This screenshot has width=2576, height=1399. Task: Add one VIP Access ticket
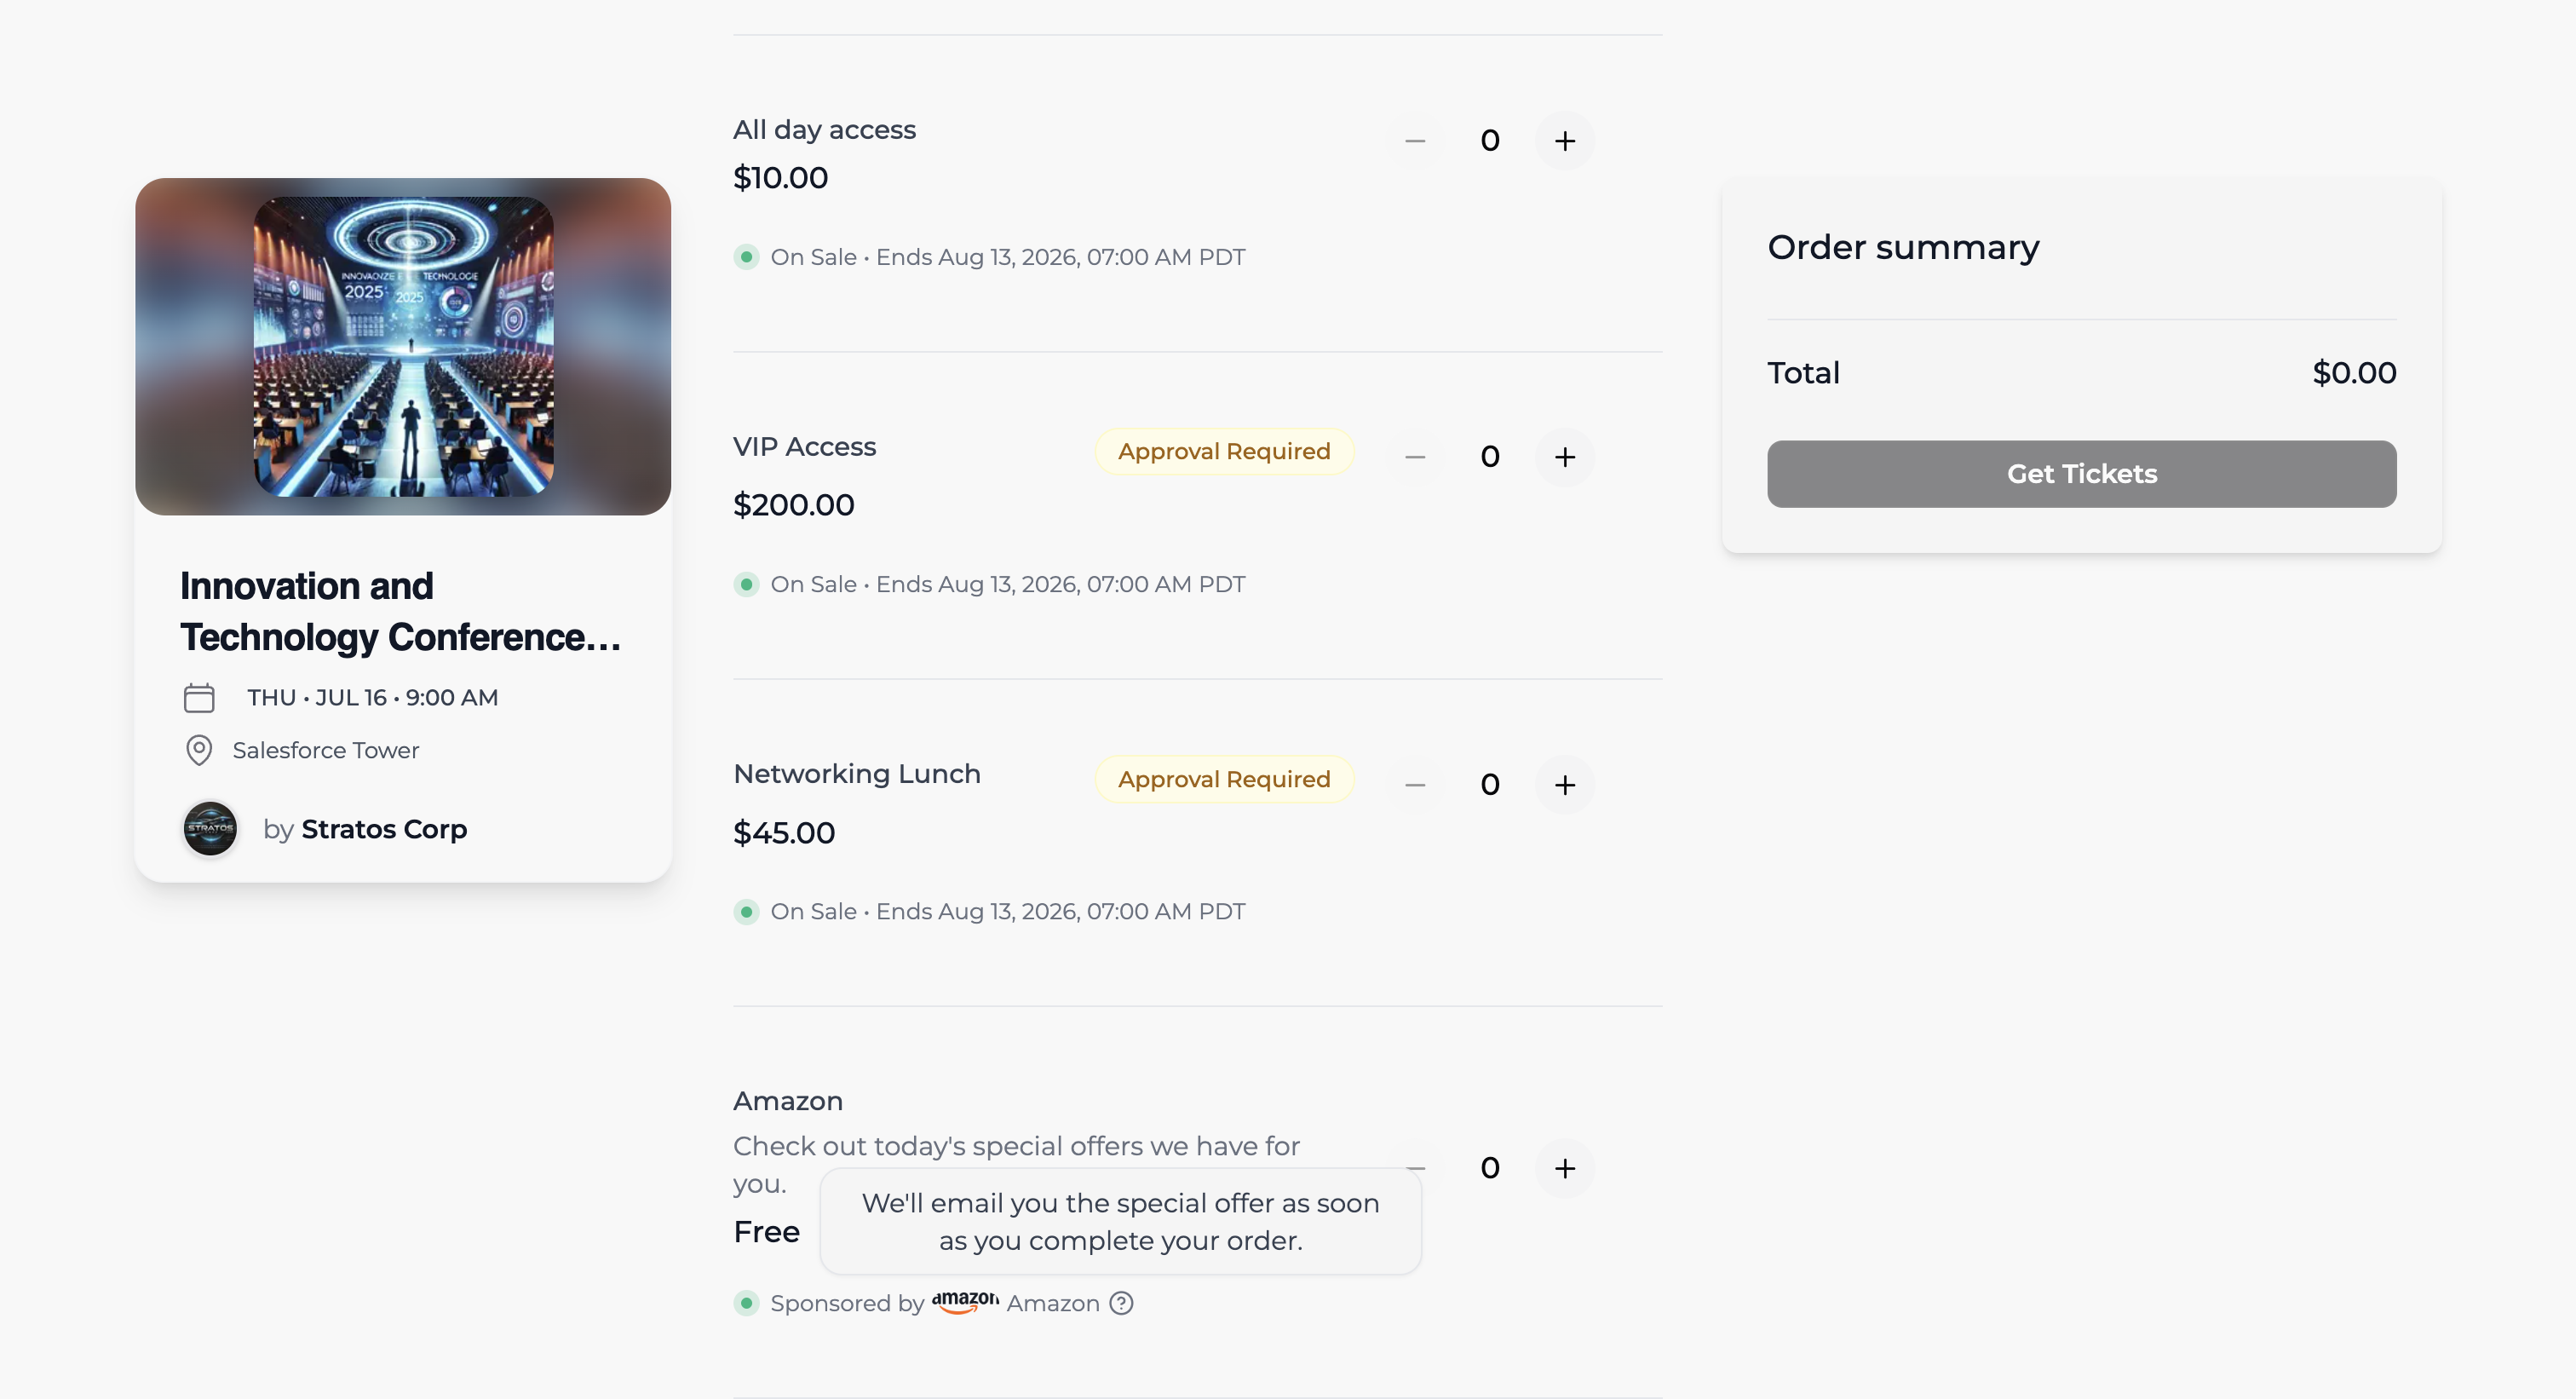tap(1564, 457)
